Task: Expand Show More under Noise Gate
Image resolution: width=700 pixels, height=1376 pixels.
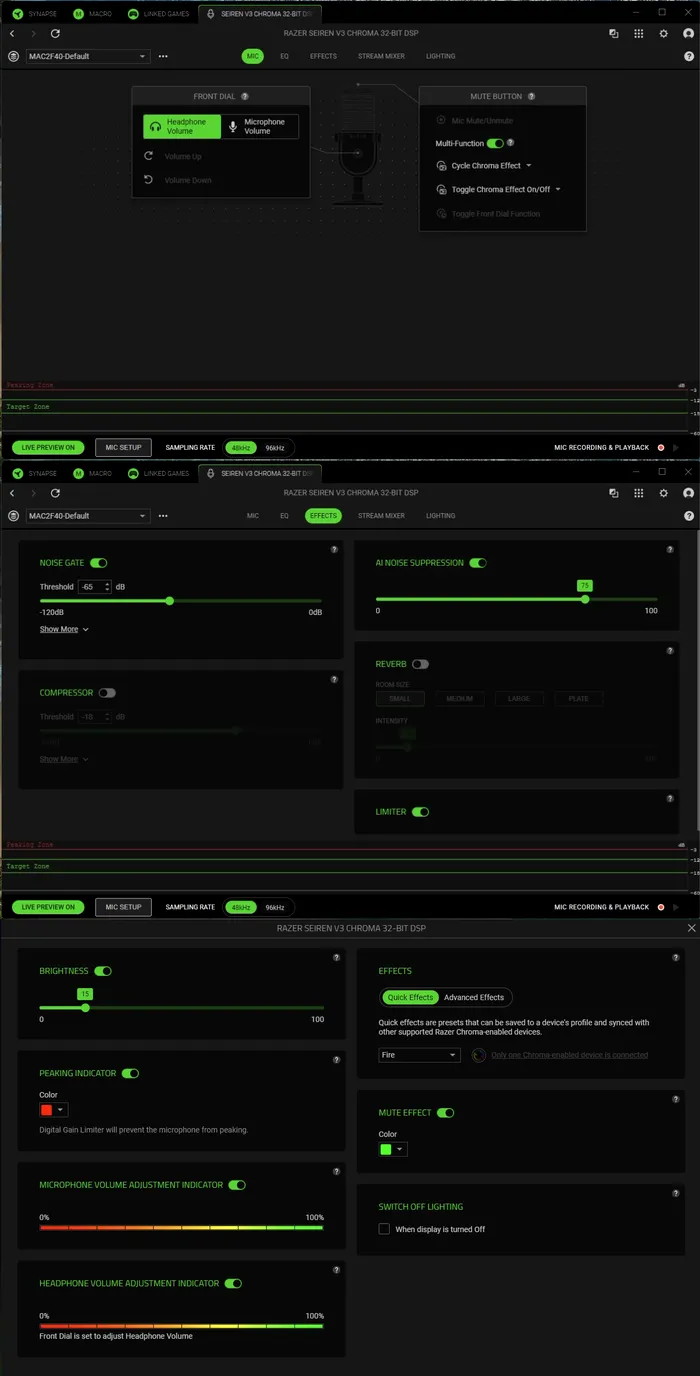Action: [x=64, y=629]
